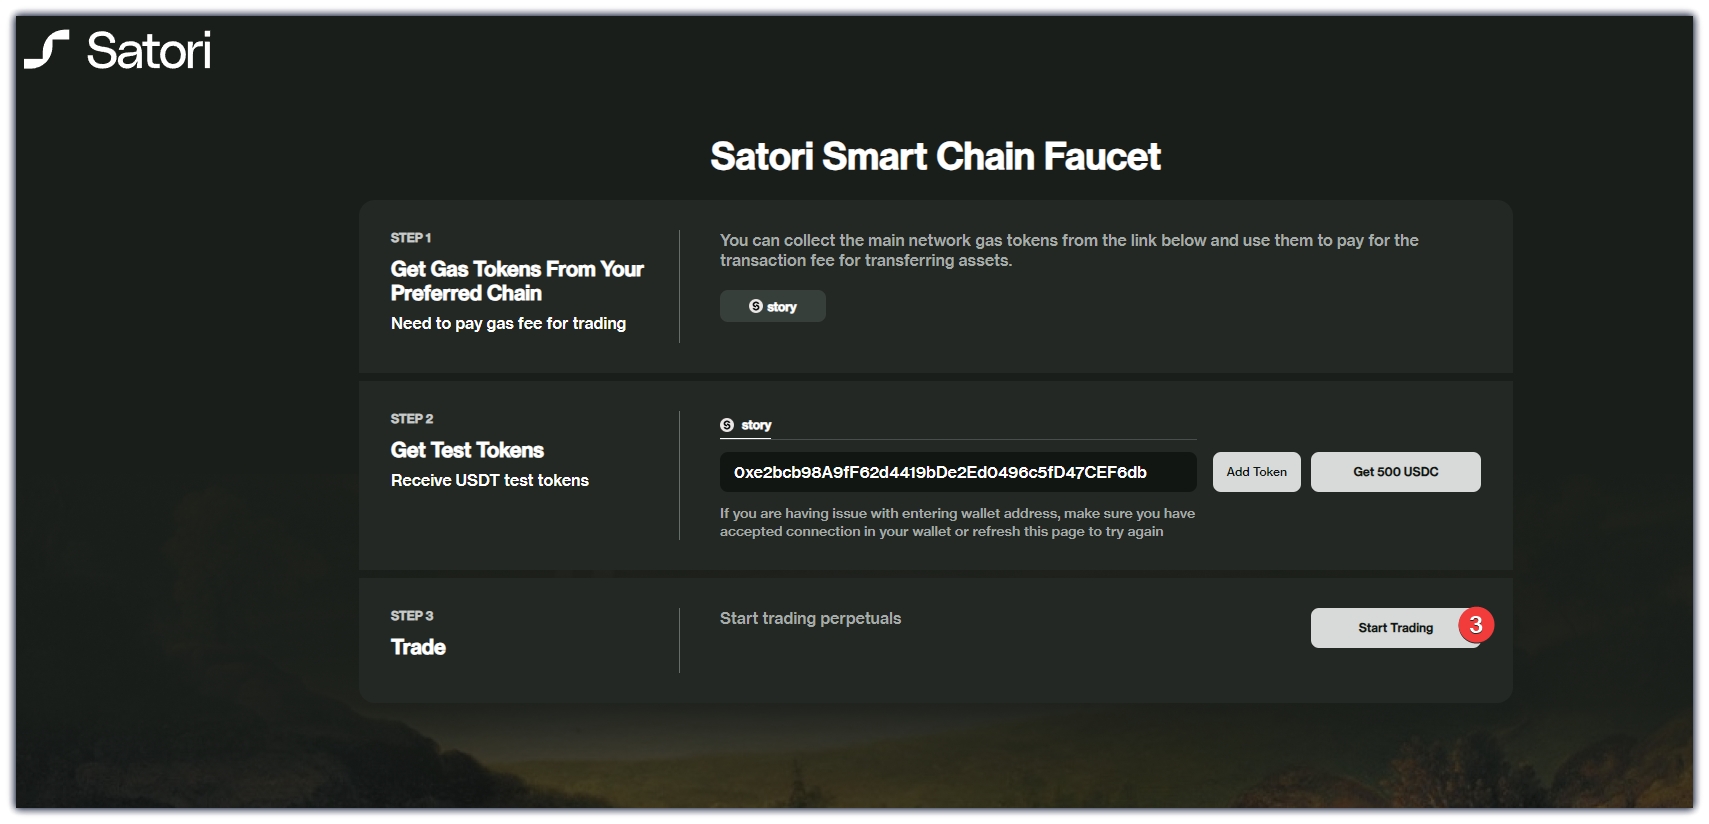Click the Satori wordmark text
Image resolution: width=1709 pixels, height=824 pixels.
[149, 51]
